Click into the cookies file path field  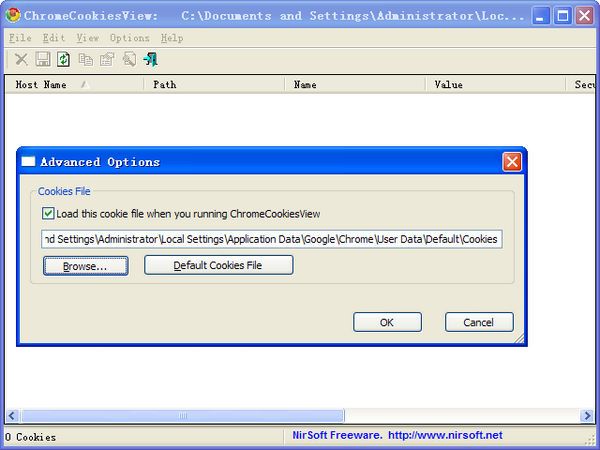270,240
